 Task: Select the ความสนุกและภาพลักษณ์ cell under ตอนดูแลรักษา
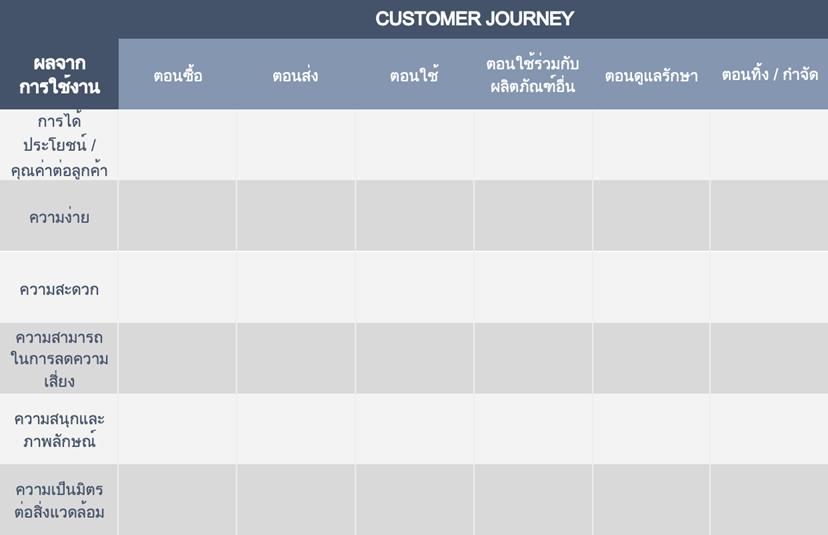(651, 429)
